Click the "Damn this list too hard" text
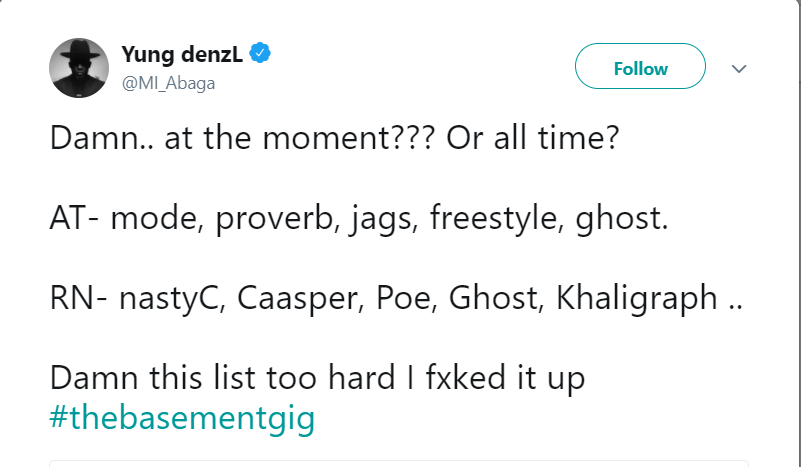This screenshot has width=801, height=467. point(218,379)
